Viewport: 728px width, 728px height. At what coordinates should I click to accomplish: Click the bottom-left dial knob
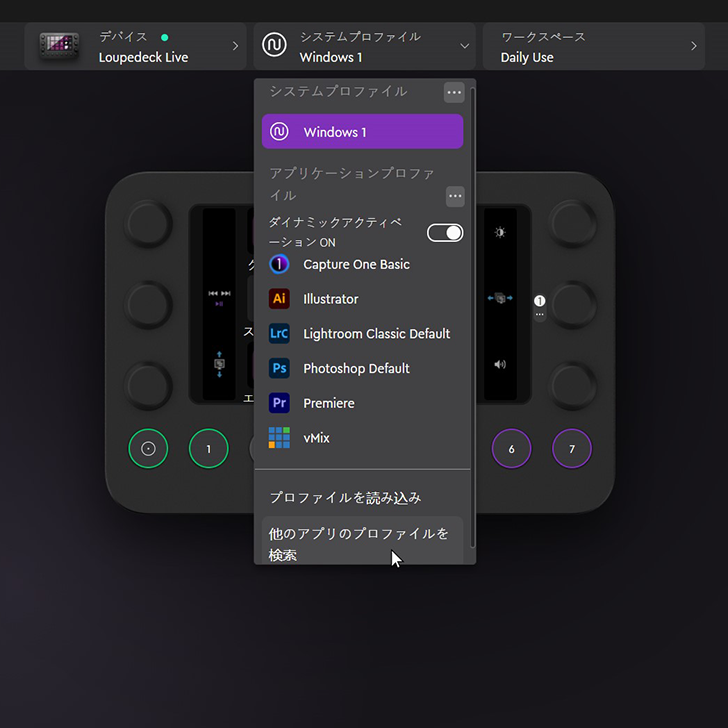tap(148, 385)
